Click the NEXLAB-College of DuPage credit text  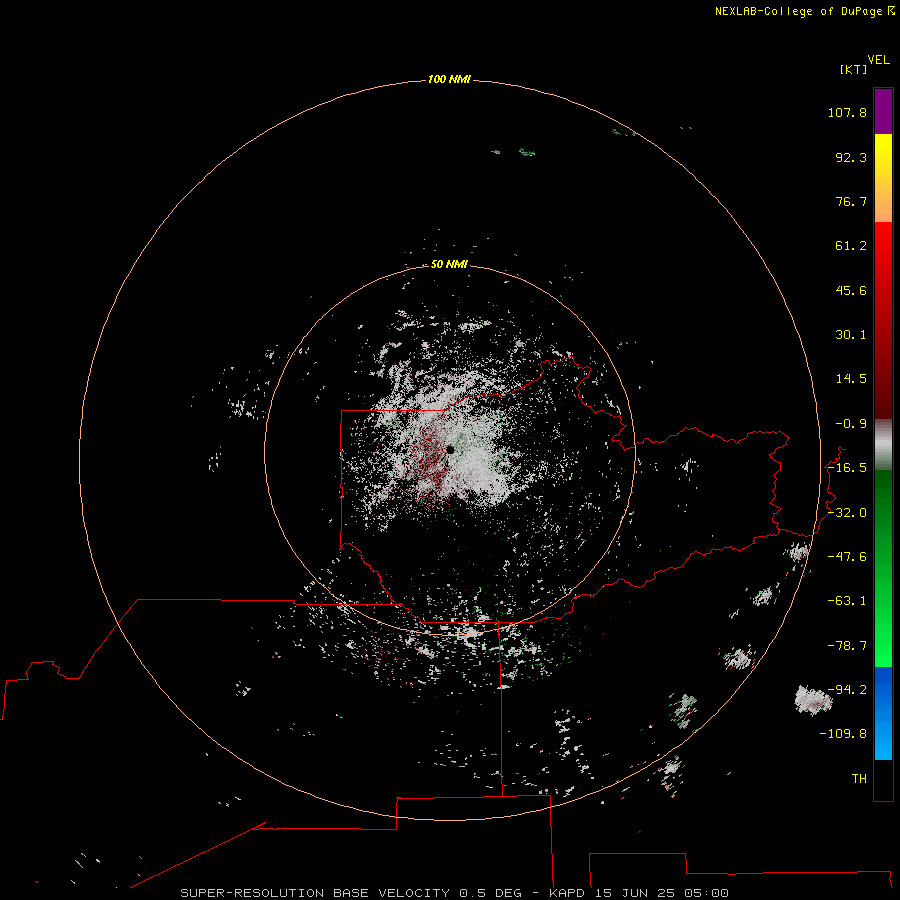[x=800, y=11]
